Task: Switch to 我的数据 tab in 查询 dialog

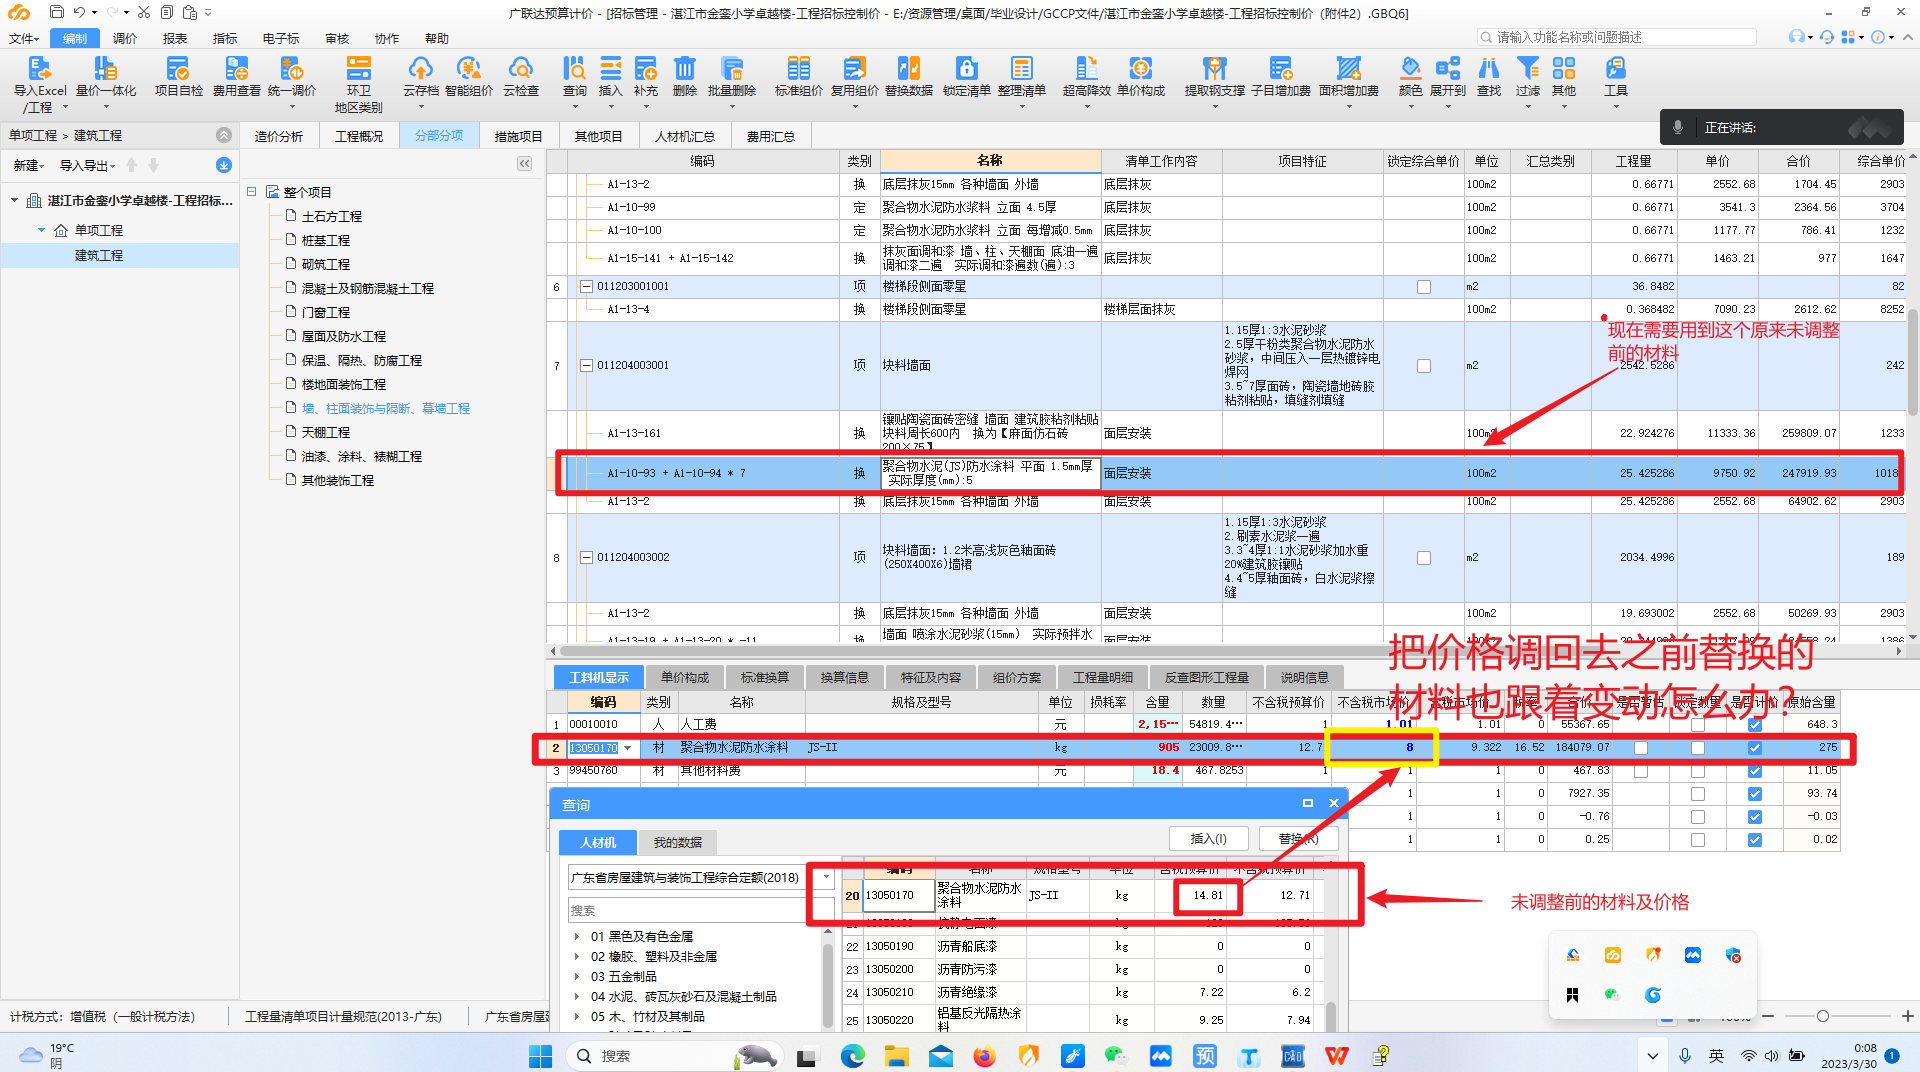Action: (x=678, y=842)
